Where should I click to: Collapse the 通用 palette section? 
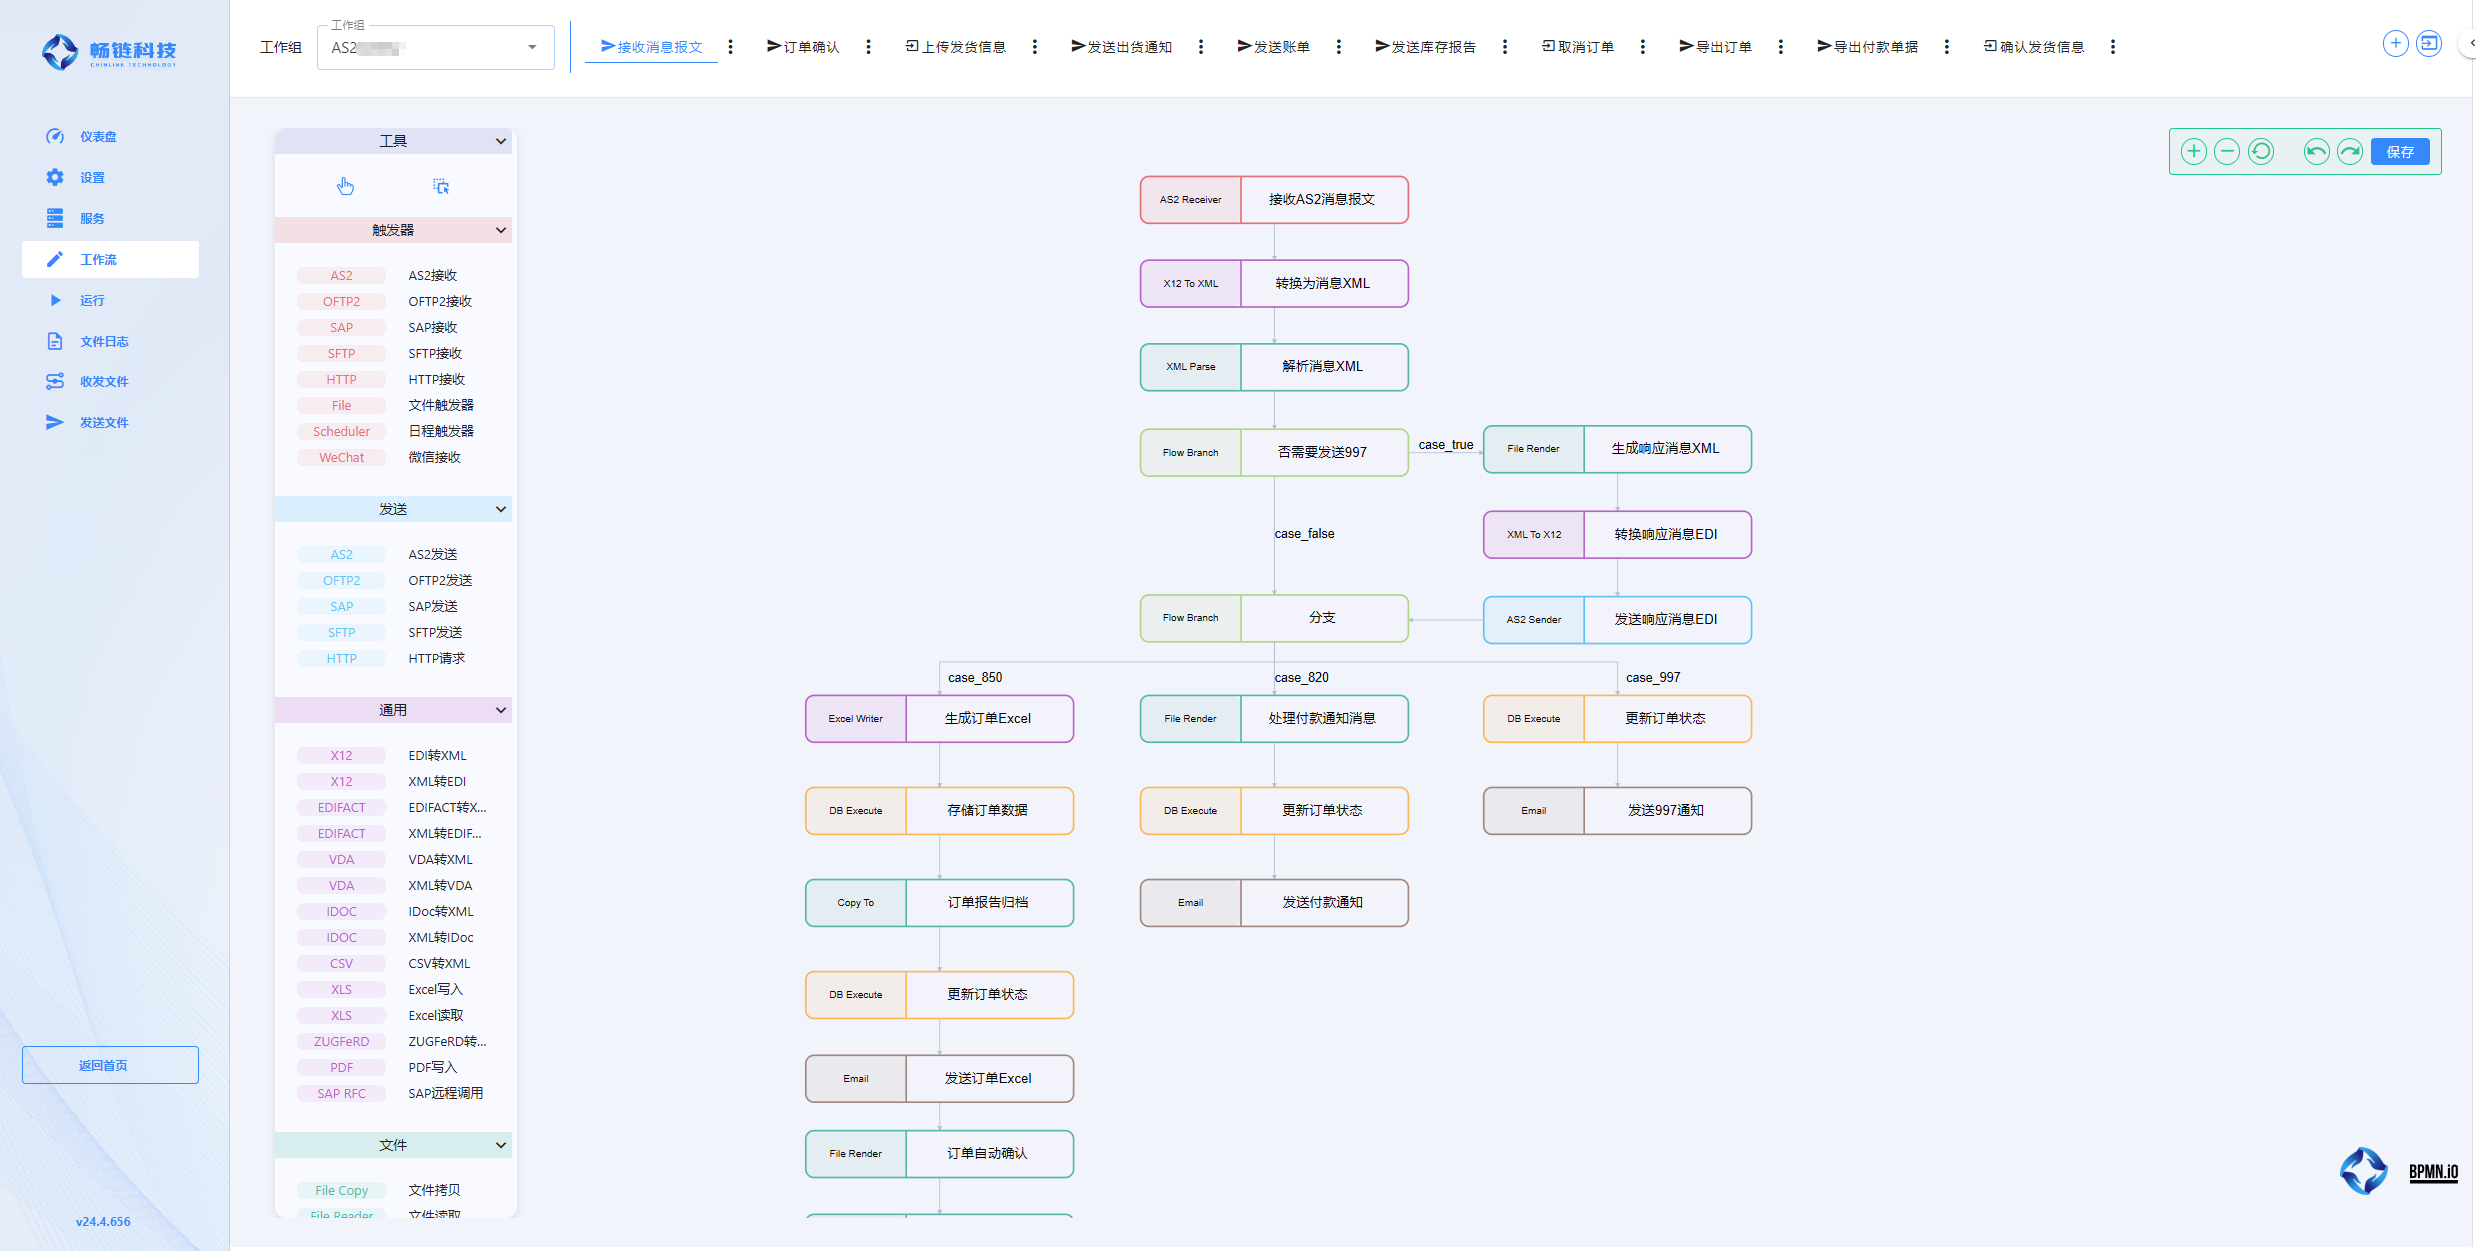point(500,711)
